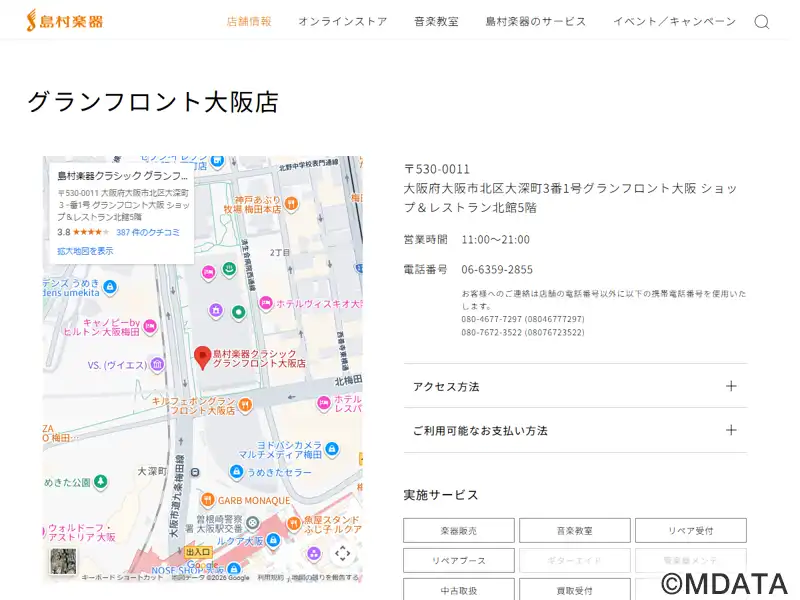800x600 pixels.
Task: Expand the アクセス方法 section
Action: (x=575, y=386)
